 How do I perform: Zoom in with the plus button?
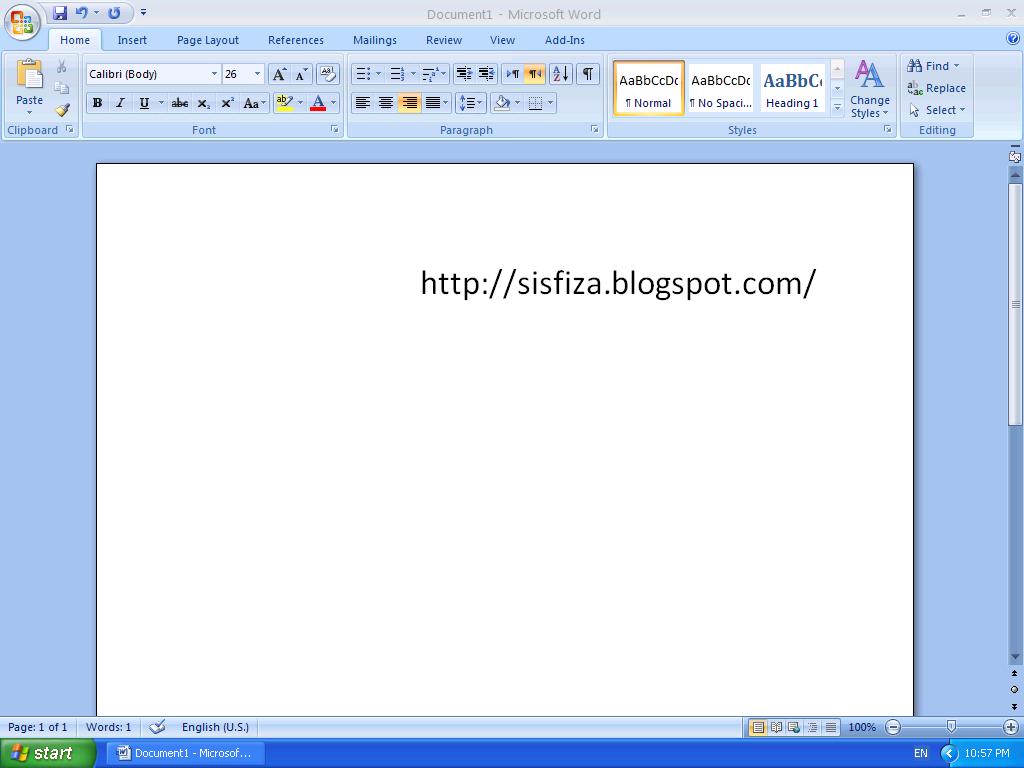pyautogui.click(x=1011, y=727)
